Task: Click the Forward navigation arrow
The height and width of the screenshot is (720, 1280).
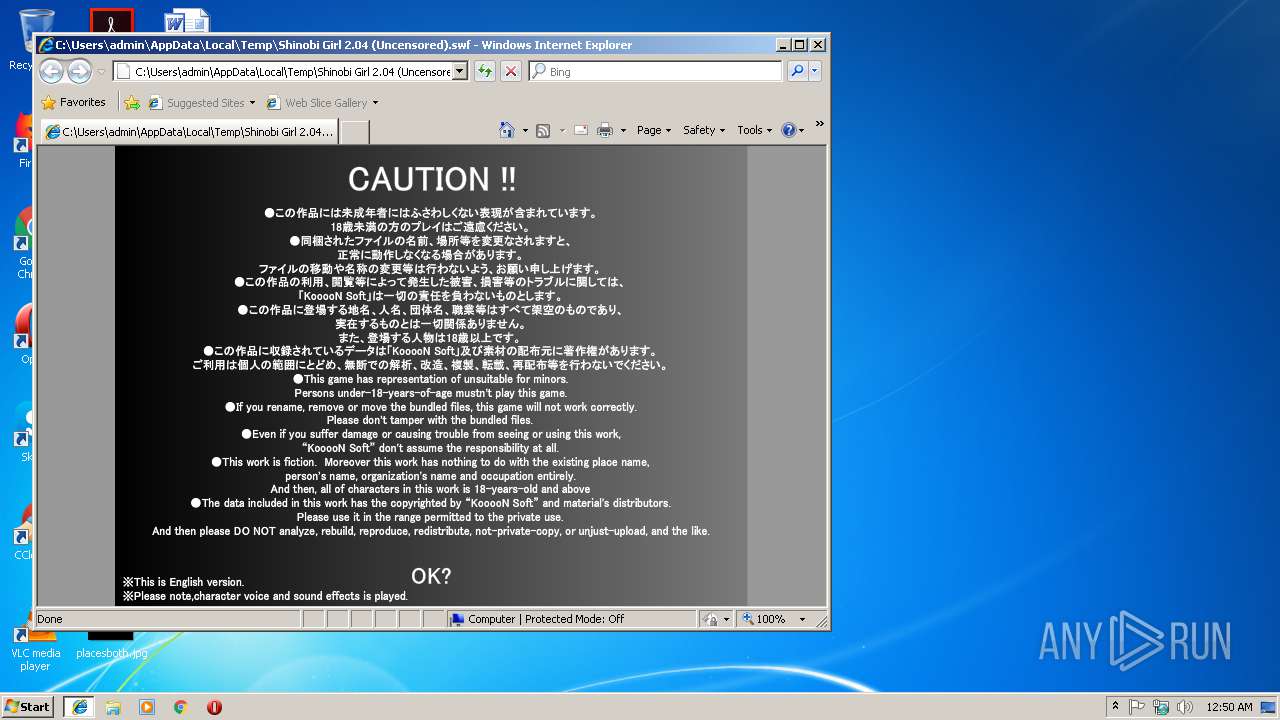Action: (x=79, y=71)
